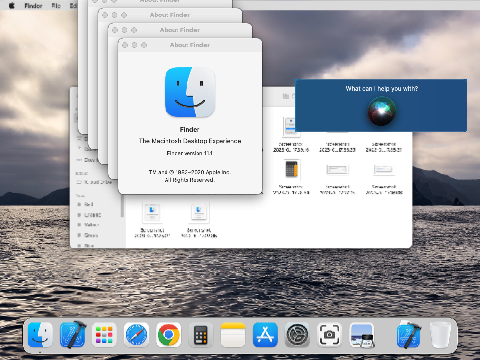Open the hammer app beside the Trash
This screenshot has height=360, width=480.
pos(409,334)
